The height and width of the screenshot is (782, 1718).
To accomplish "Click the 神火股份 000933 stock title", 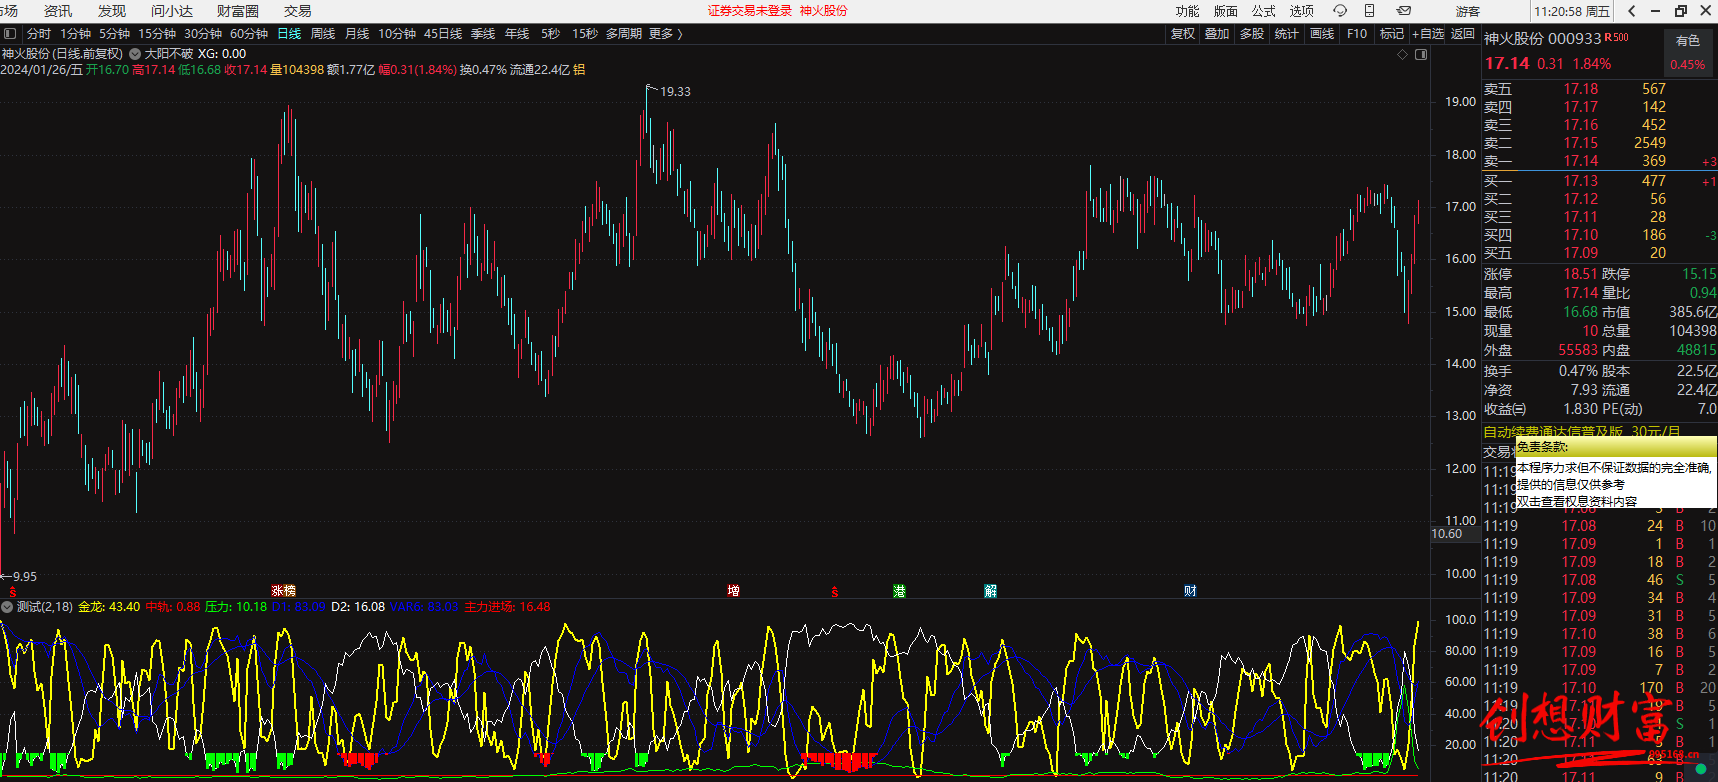I will point(1543,38).
